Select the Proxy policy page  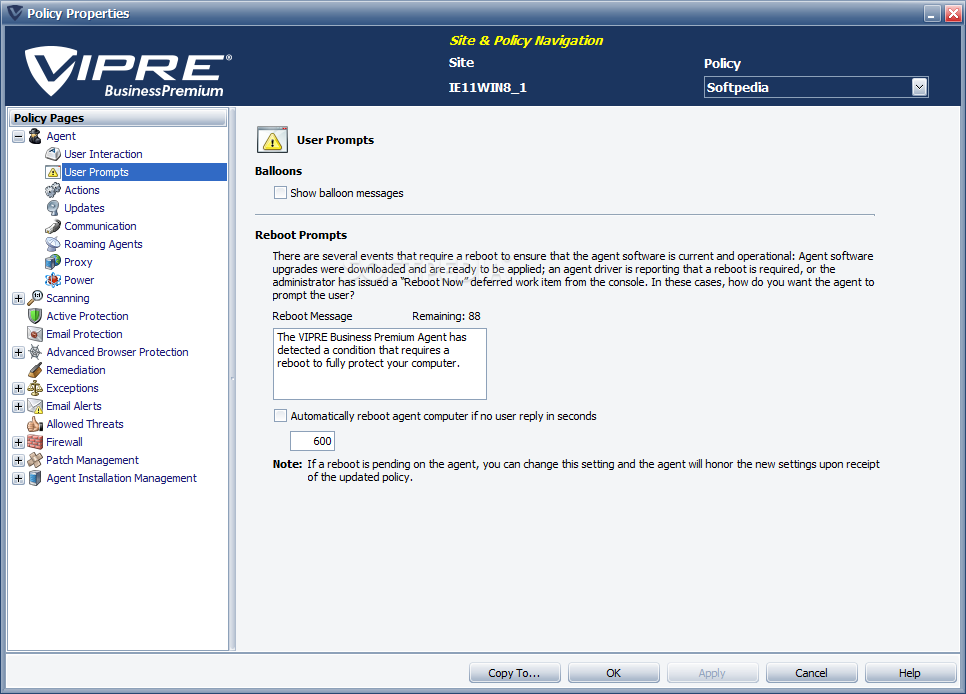coord(78,262)
